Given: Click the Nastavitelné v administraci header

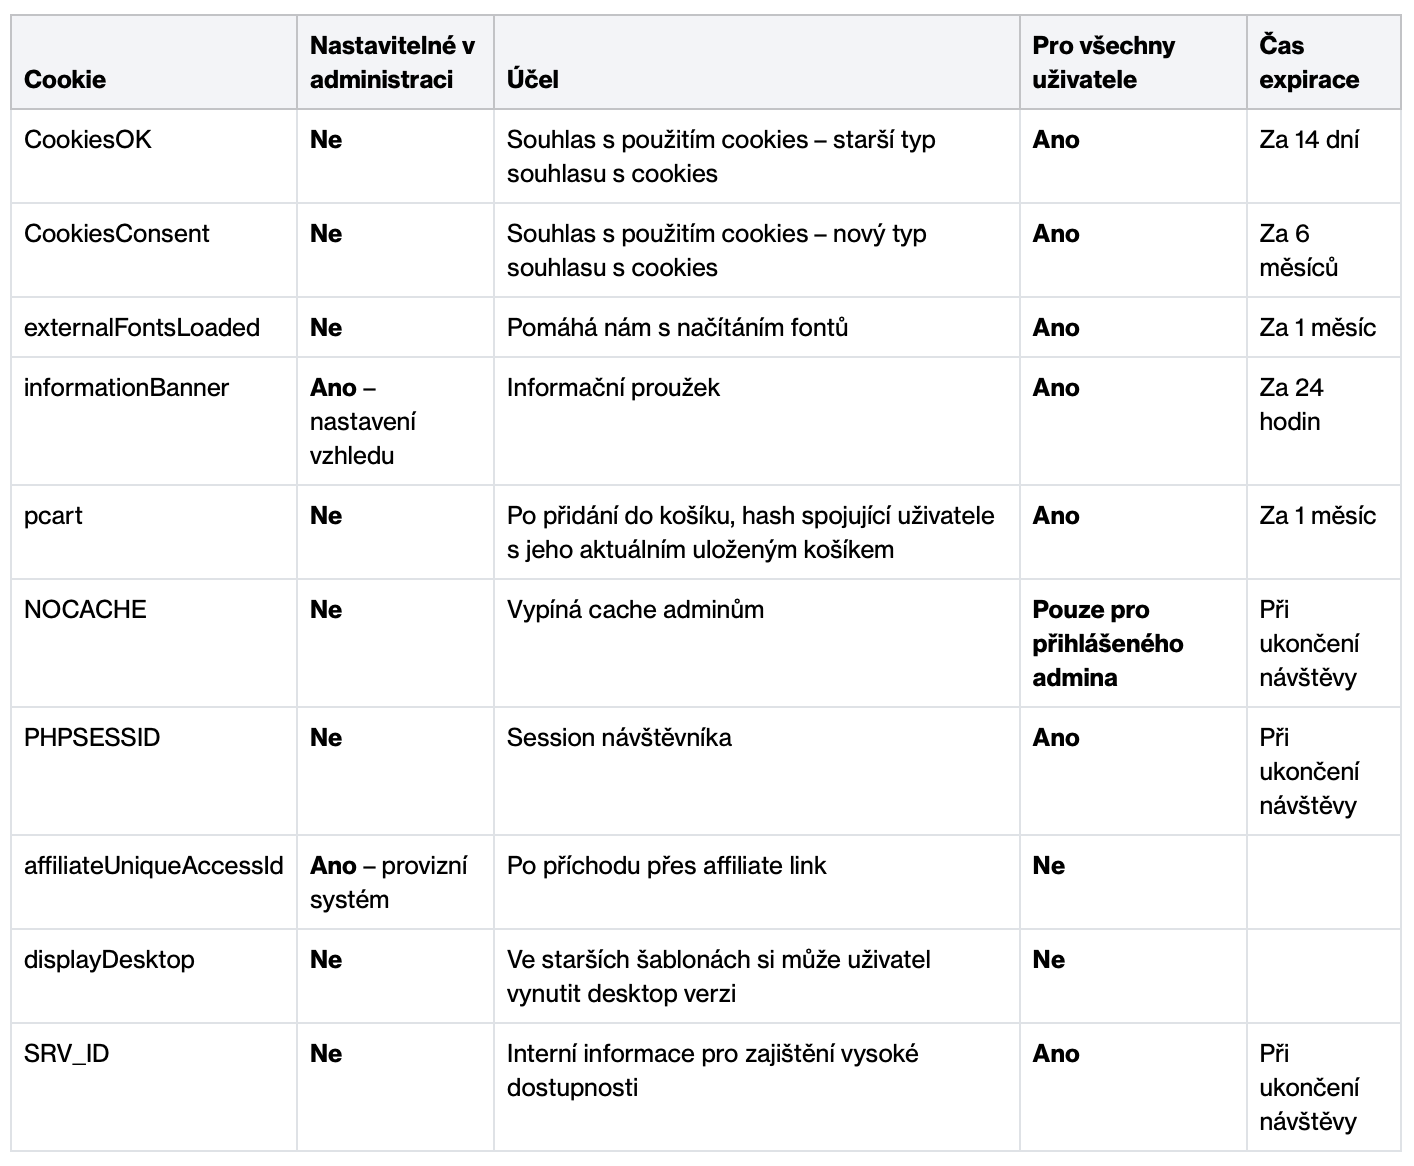Looking at the screenshot, I should tap(392, 62).
